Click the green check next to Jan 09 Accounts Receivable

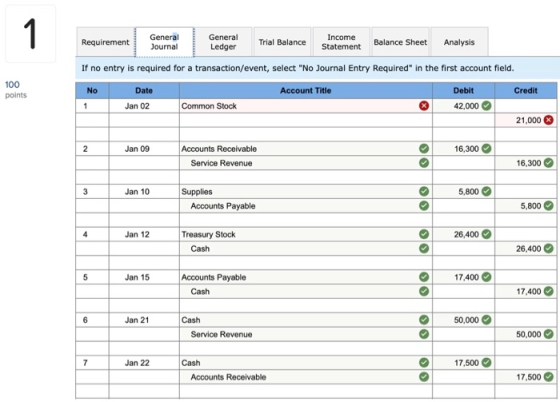point(424,149)
